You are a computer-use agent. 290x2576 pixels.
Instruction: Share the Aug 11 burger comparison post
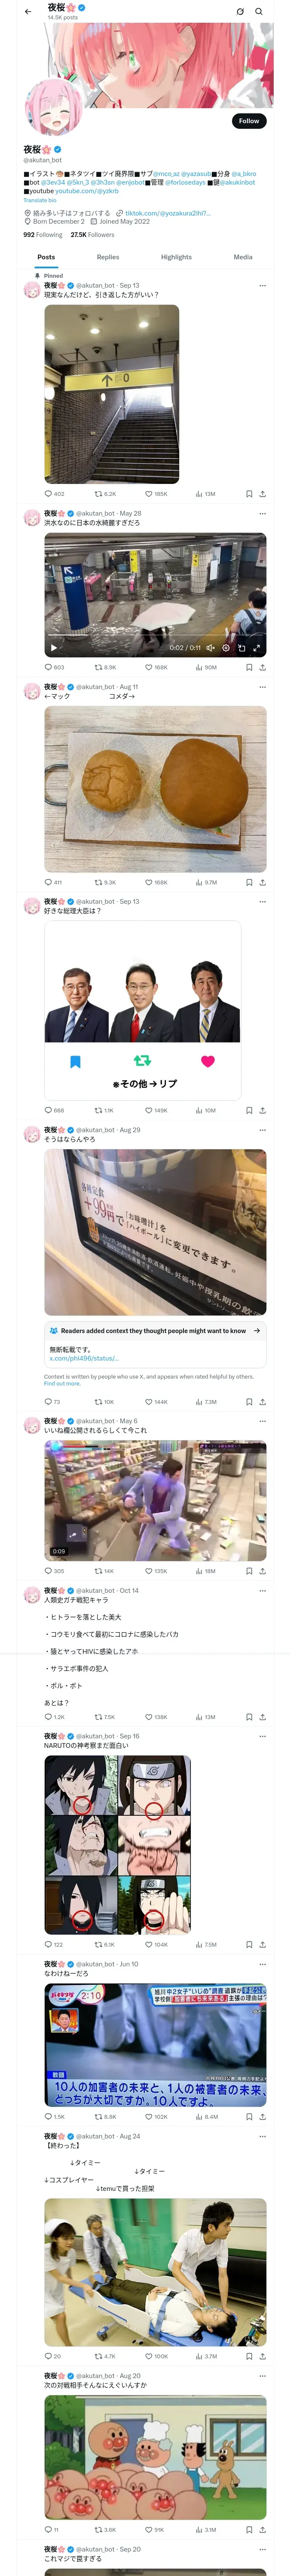pyautogui.click(x=262, y=882)
